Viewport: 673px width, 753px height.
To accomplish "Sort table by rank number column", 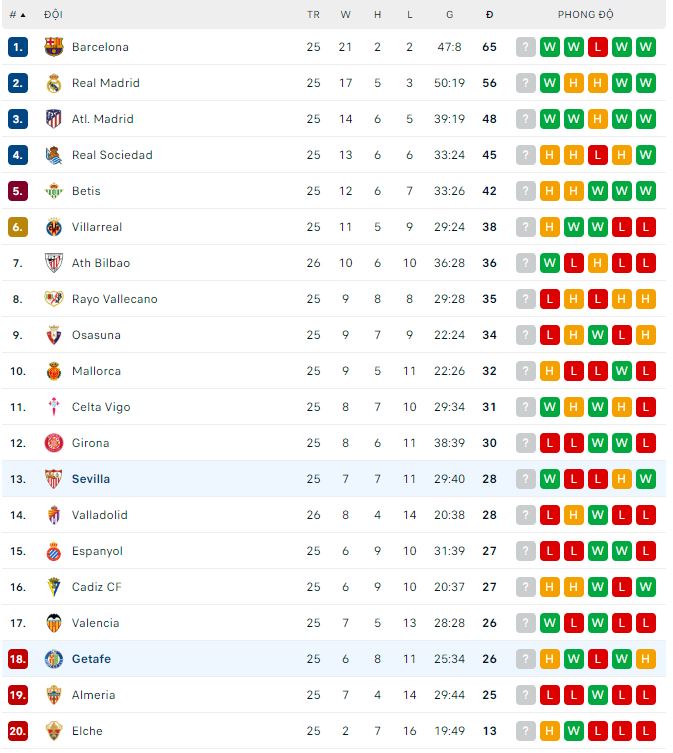I will tap(17, 15).
